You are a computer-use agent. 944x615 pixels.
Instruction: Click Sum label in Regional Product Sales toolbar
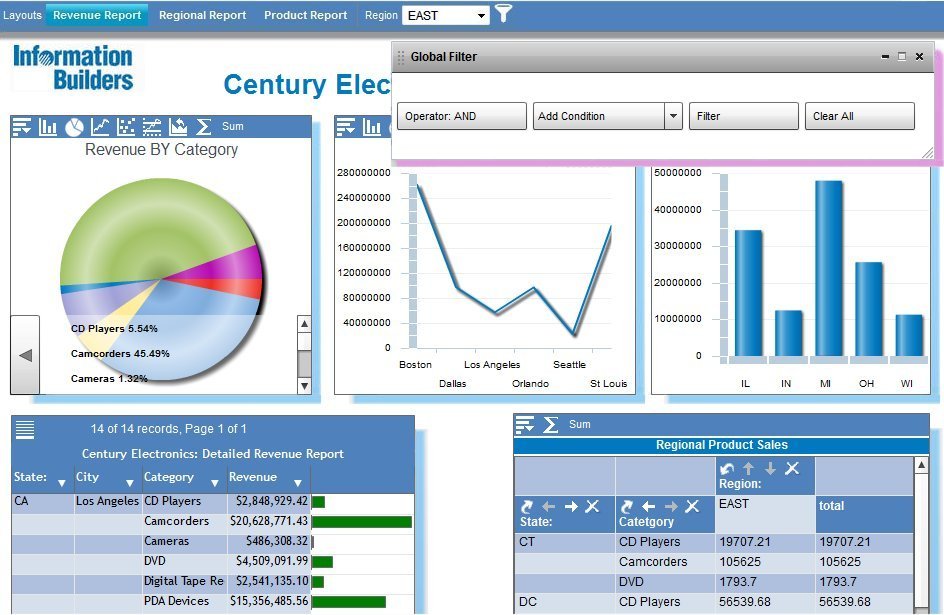(580, 424)
